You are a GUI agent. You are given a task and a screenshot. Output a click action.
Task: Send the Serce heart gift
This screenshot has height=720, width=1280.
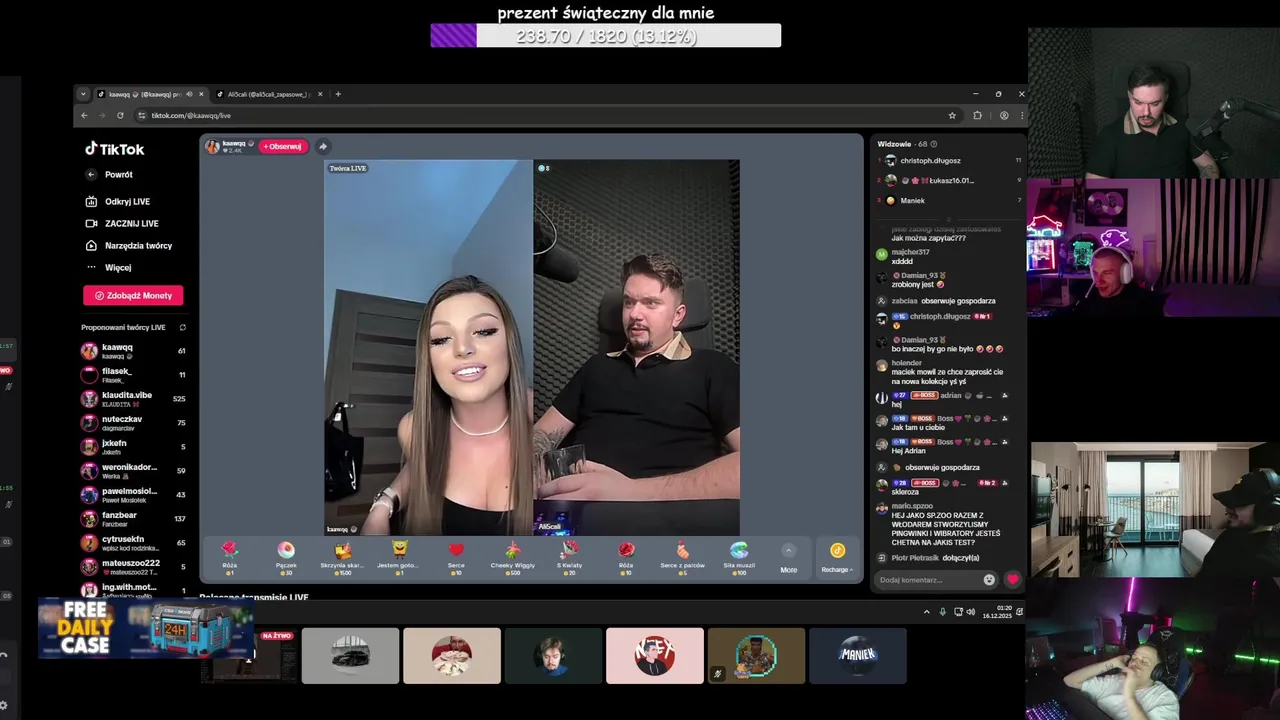click(456, 557)
